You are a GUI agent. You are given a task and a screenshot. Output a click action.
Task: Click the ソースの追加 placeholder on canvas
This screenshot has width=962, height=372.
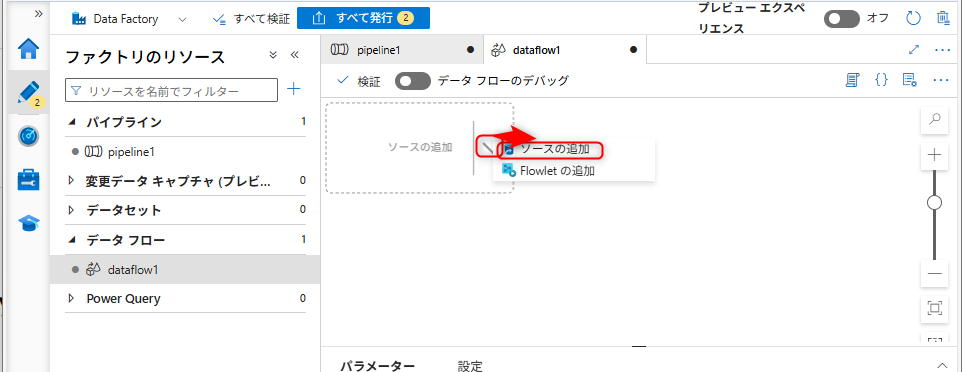coord(420,147)
